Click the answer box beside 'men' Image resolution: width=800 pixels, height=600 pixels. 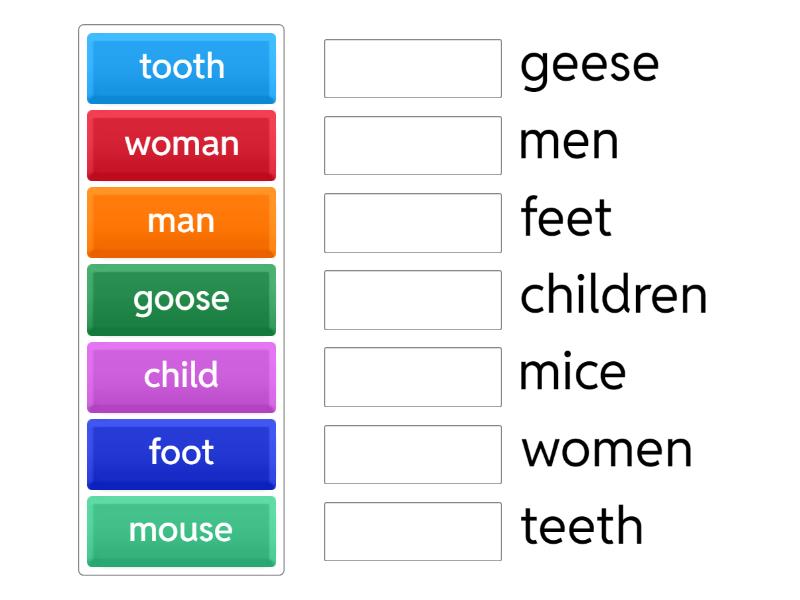(x=412, y=146)
